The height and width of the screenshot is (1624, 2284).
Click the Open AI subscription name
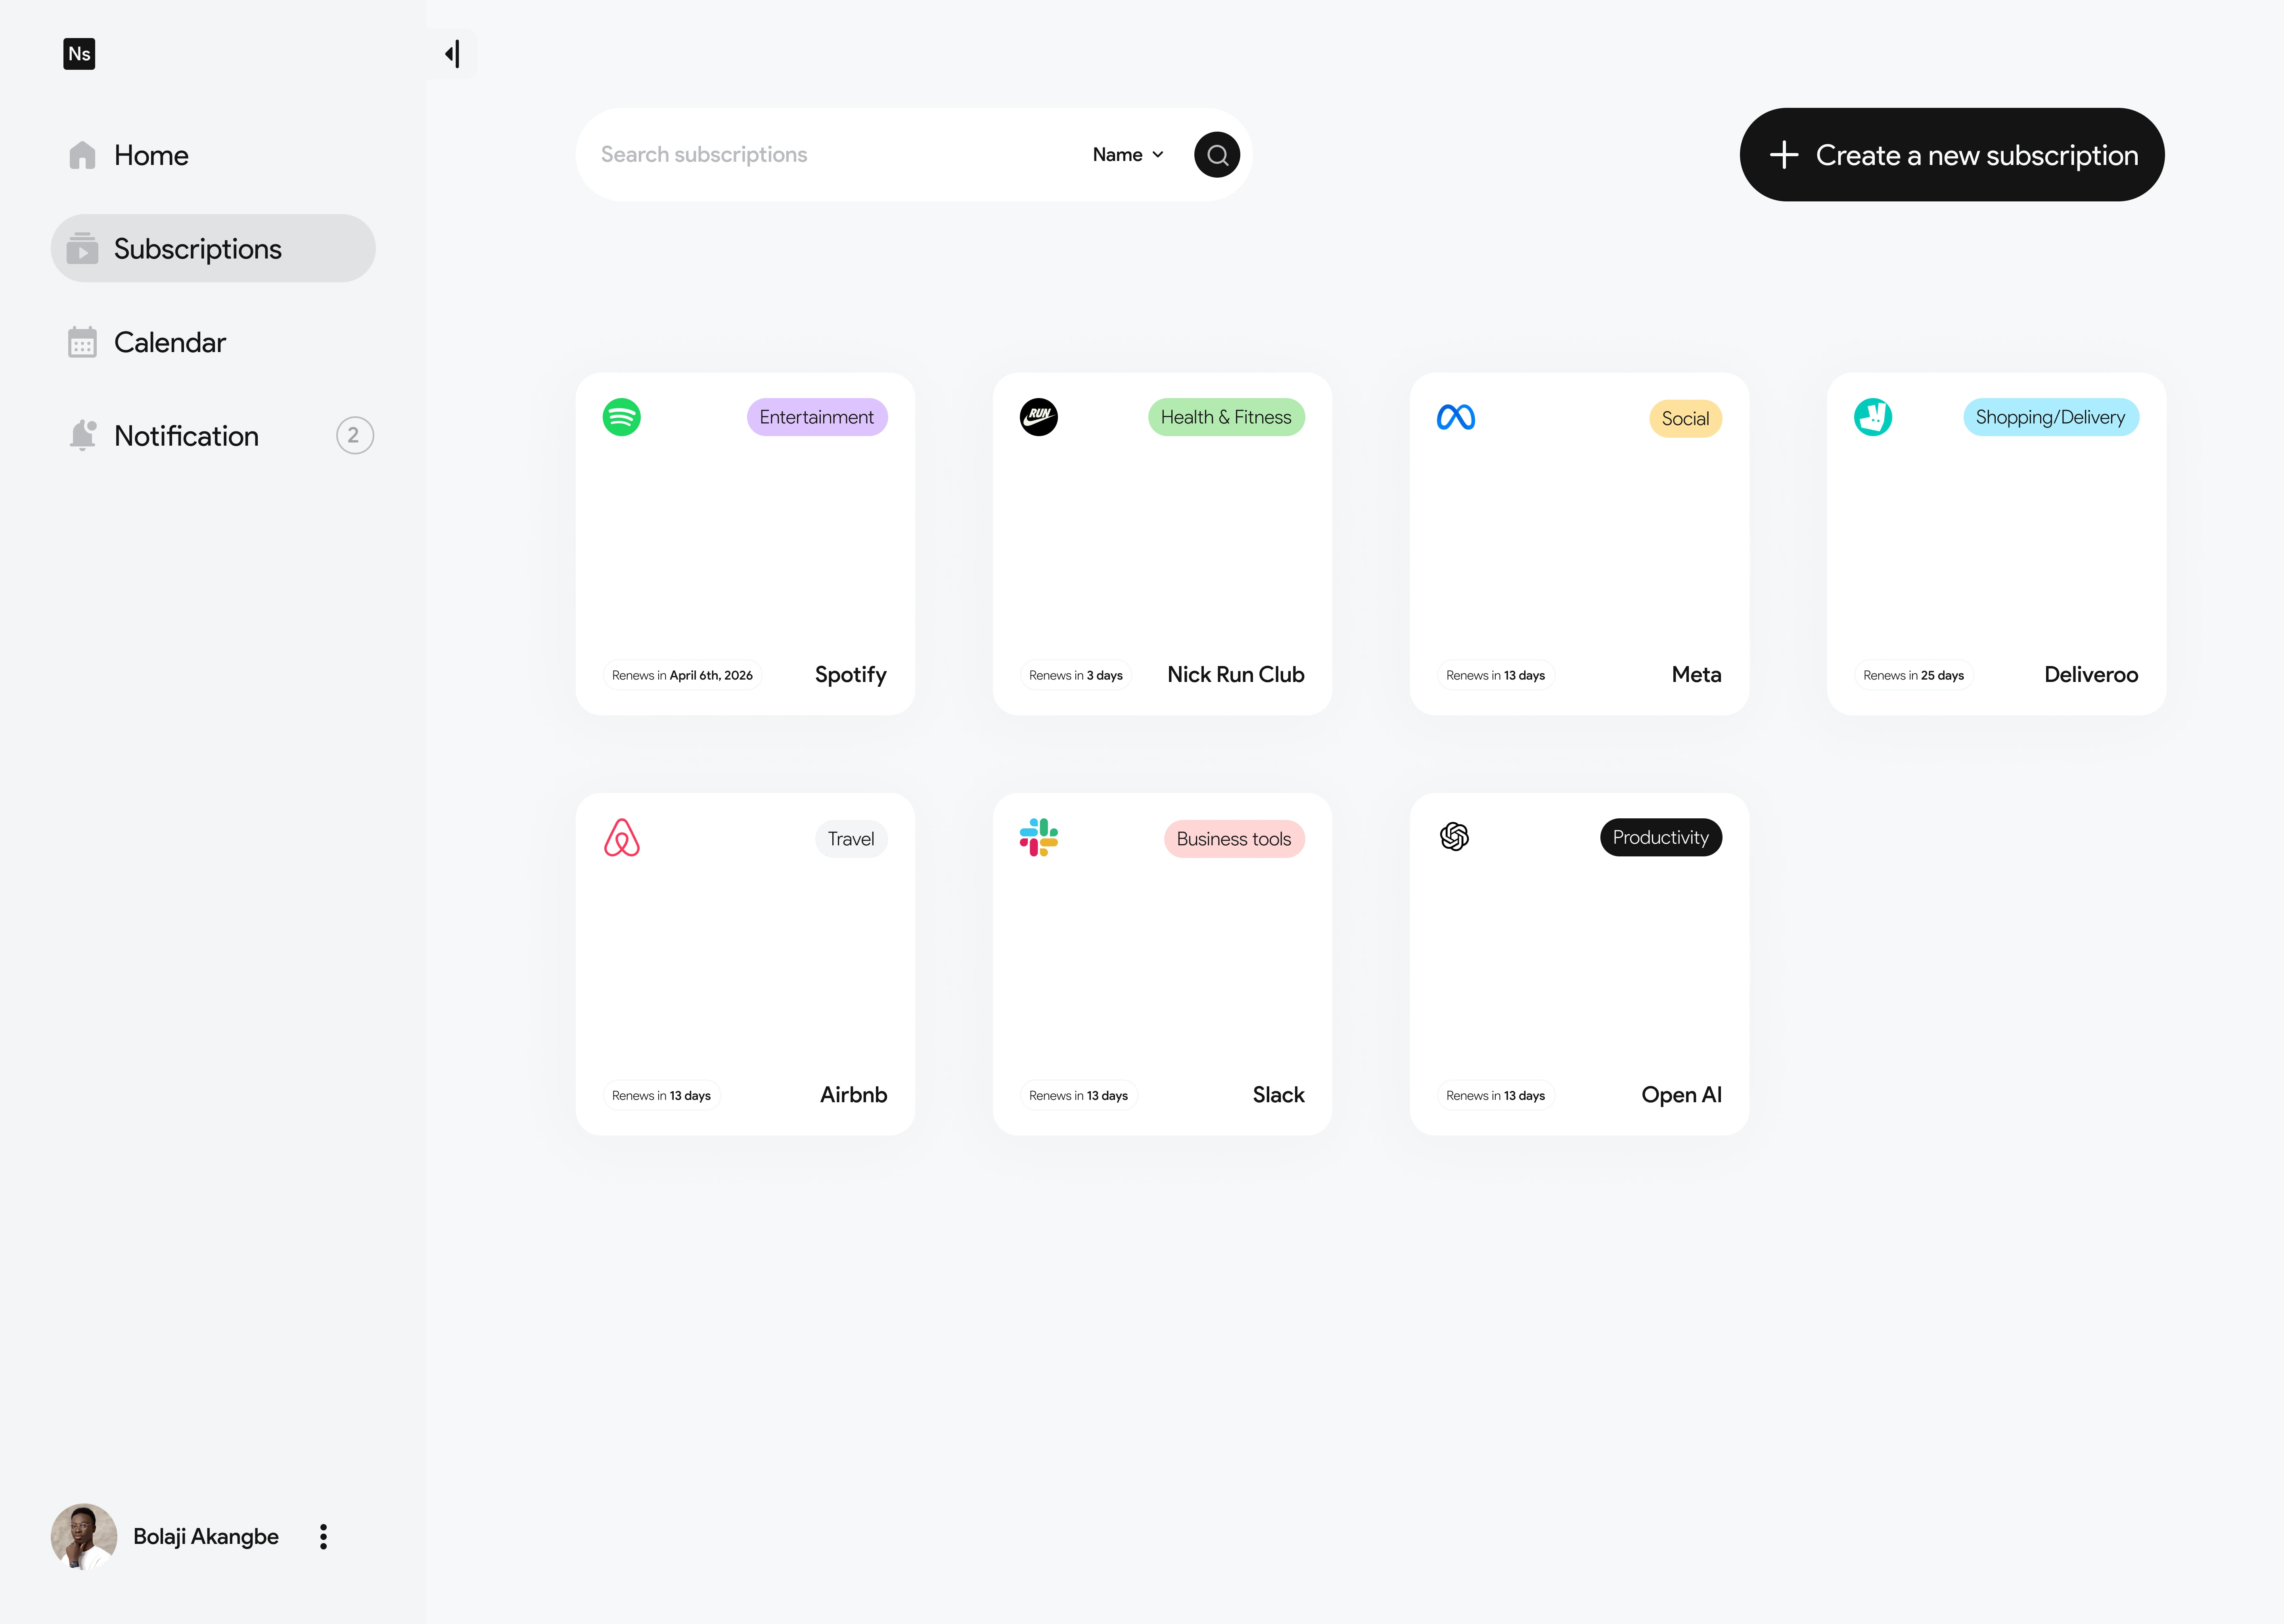click(1682, 1095)
